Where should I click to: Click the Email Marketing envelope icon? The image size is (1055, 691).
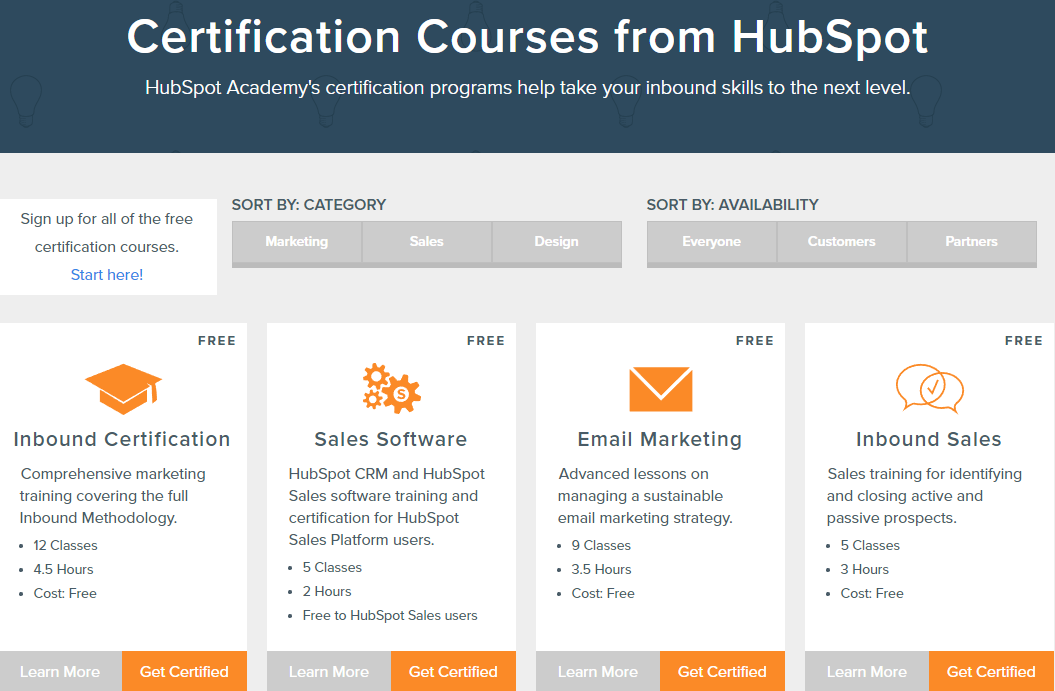[x=660, y=388]
